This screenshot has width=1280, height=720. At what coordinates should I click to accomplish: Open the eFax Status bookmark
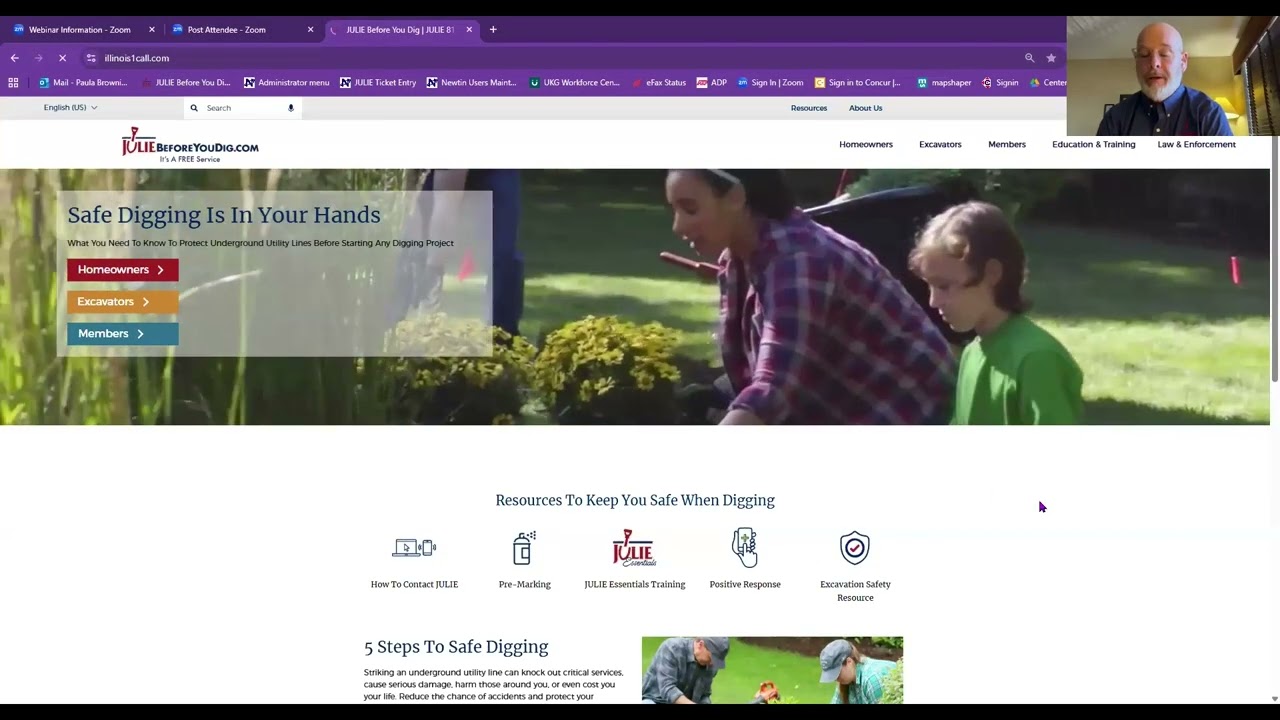click(659, 83)
